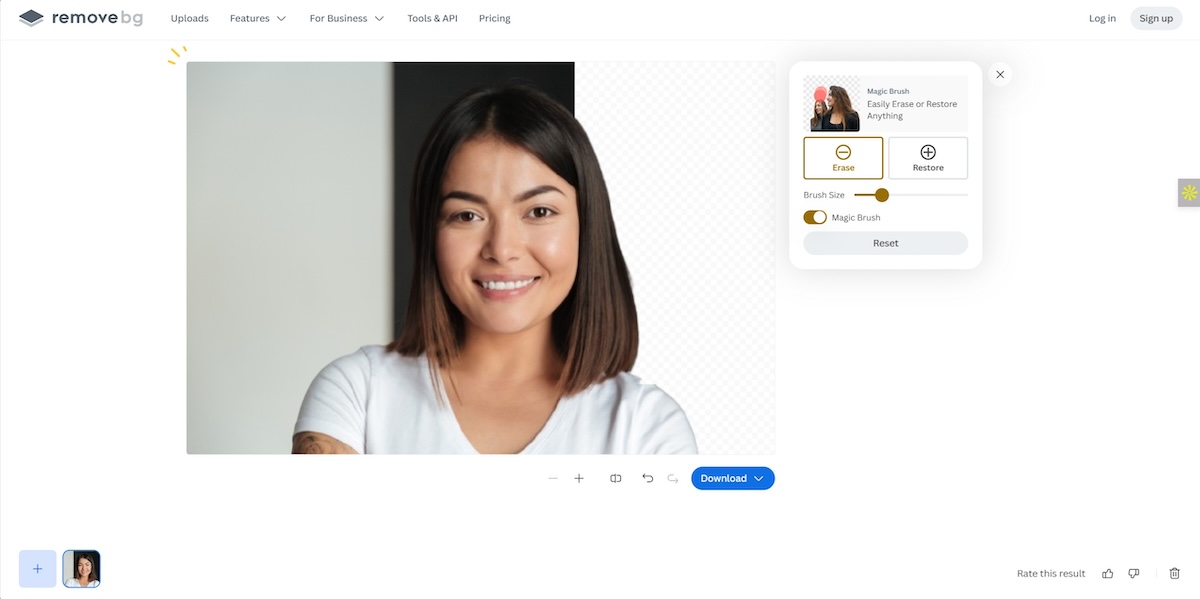Click the zoom out icon
This screenshot has height=599, width=1200.
553,478
